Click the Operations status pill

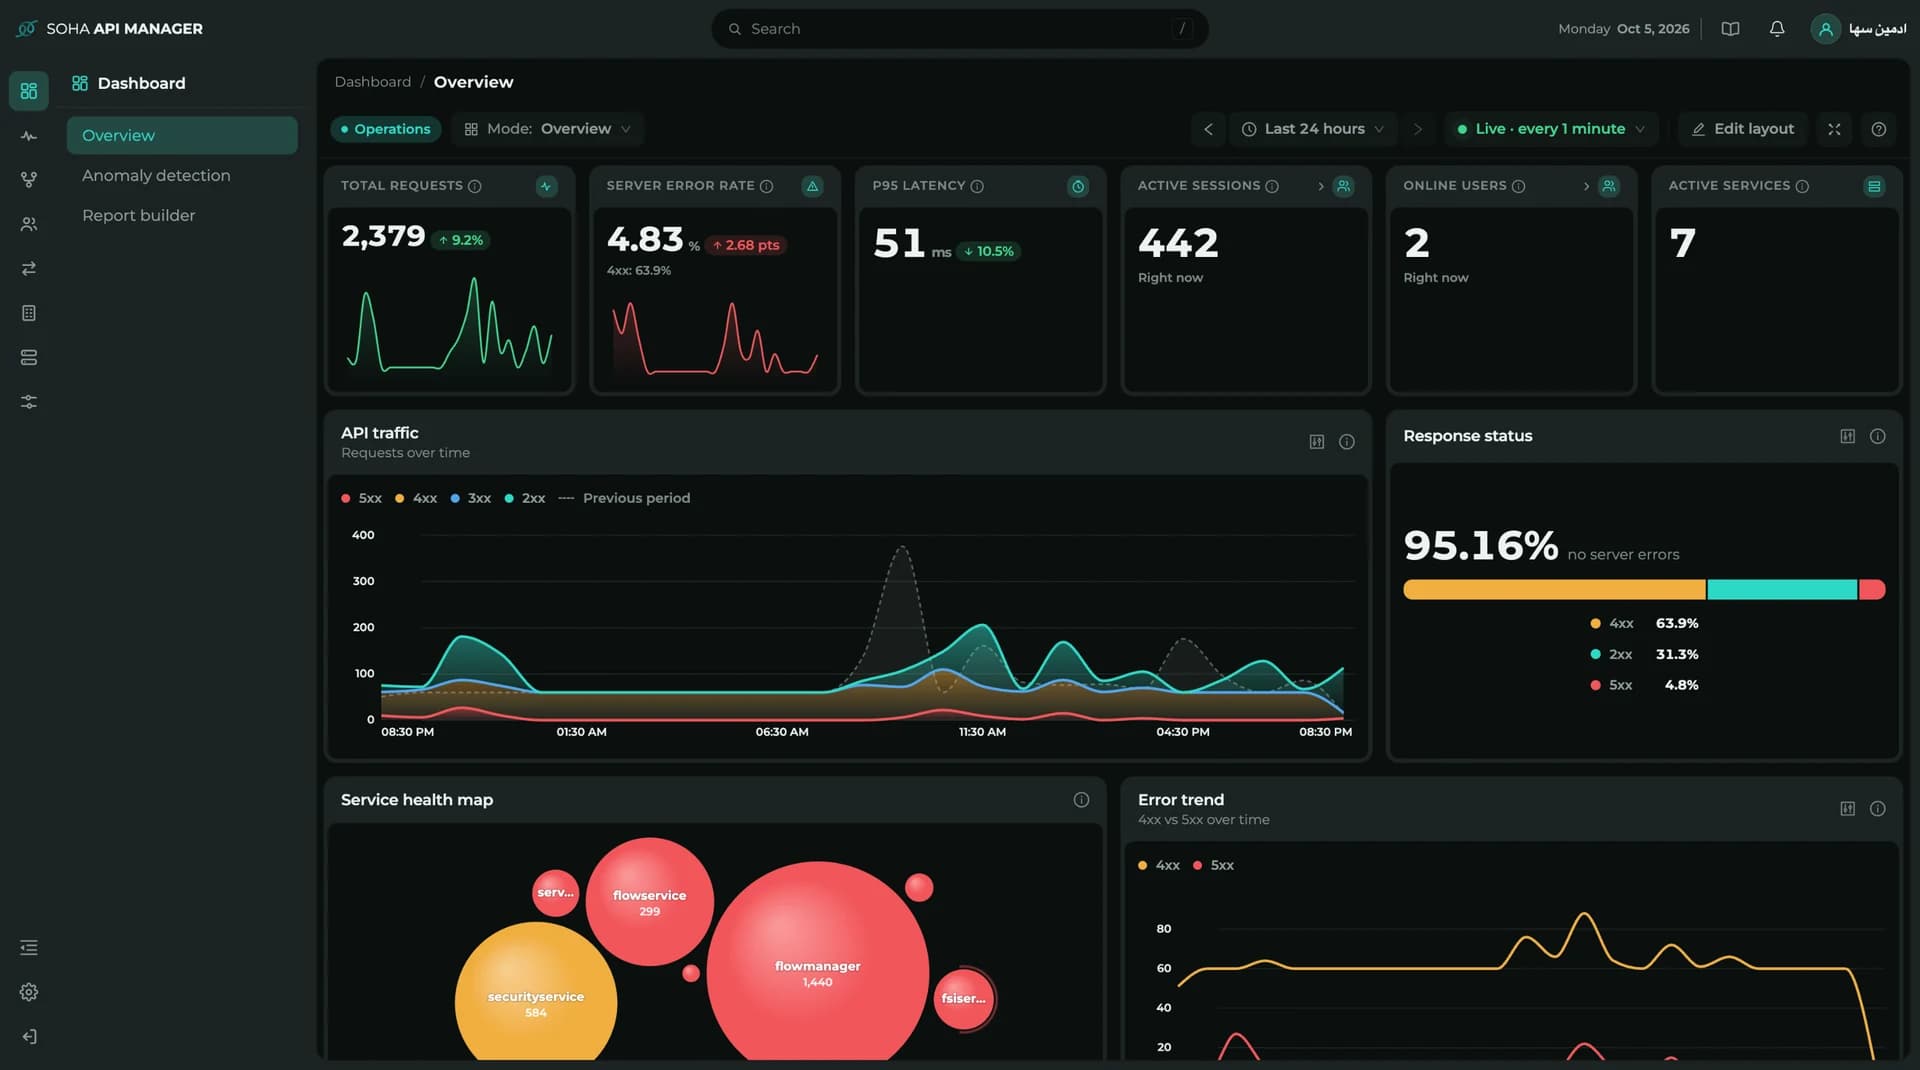(386, 129)
